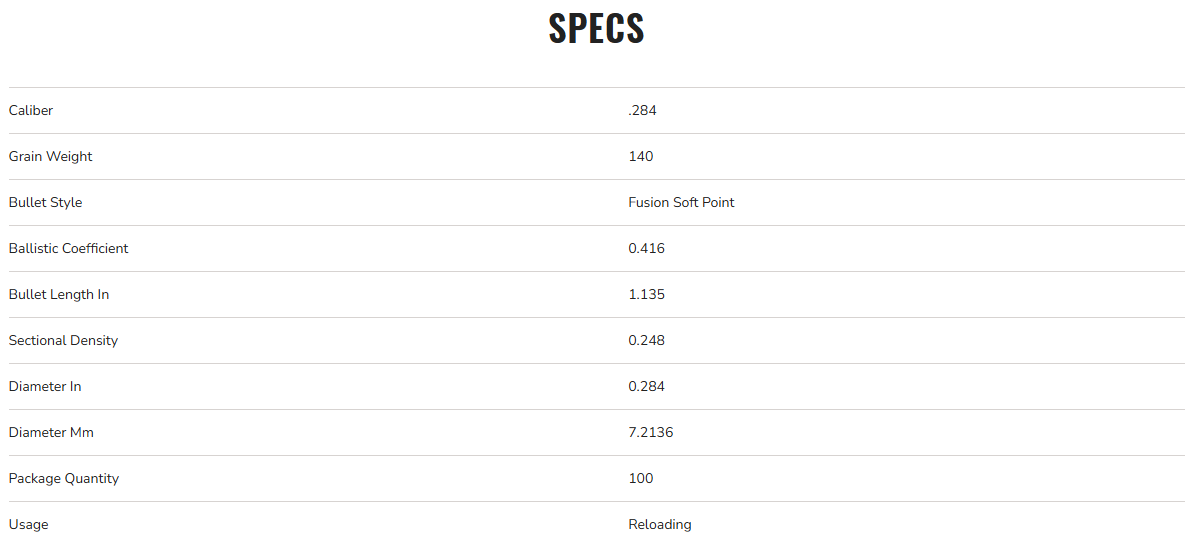
Task: Click the 100 package quantity value
Action: (640, 478)
